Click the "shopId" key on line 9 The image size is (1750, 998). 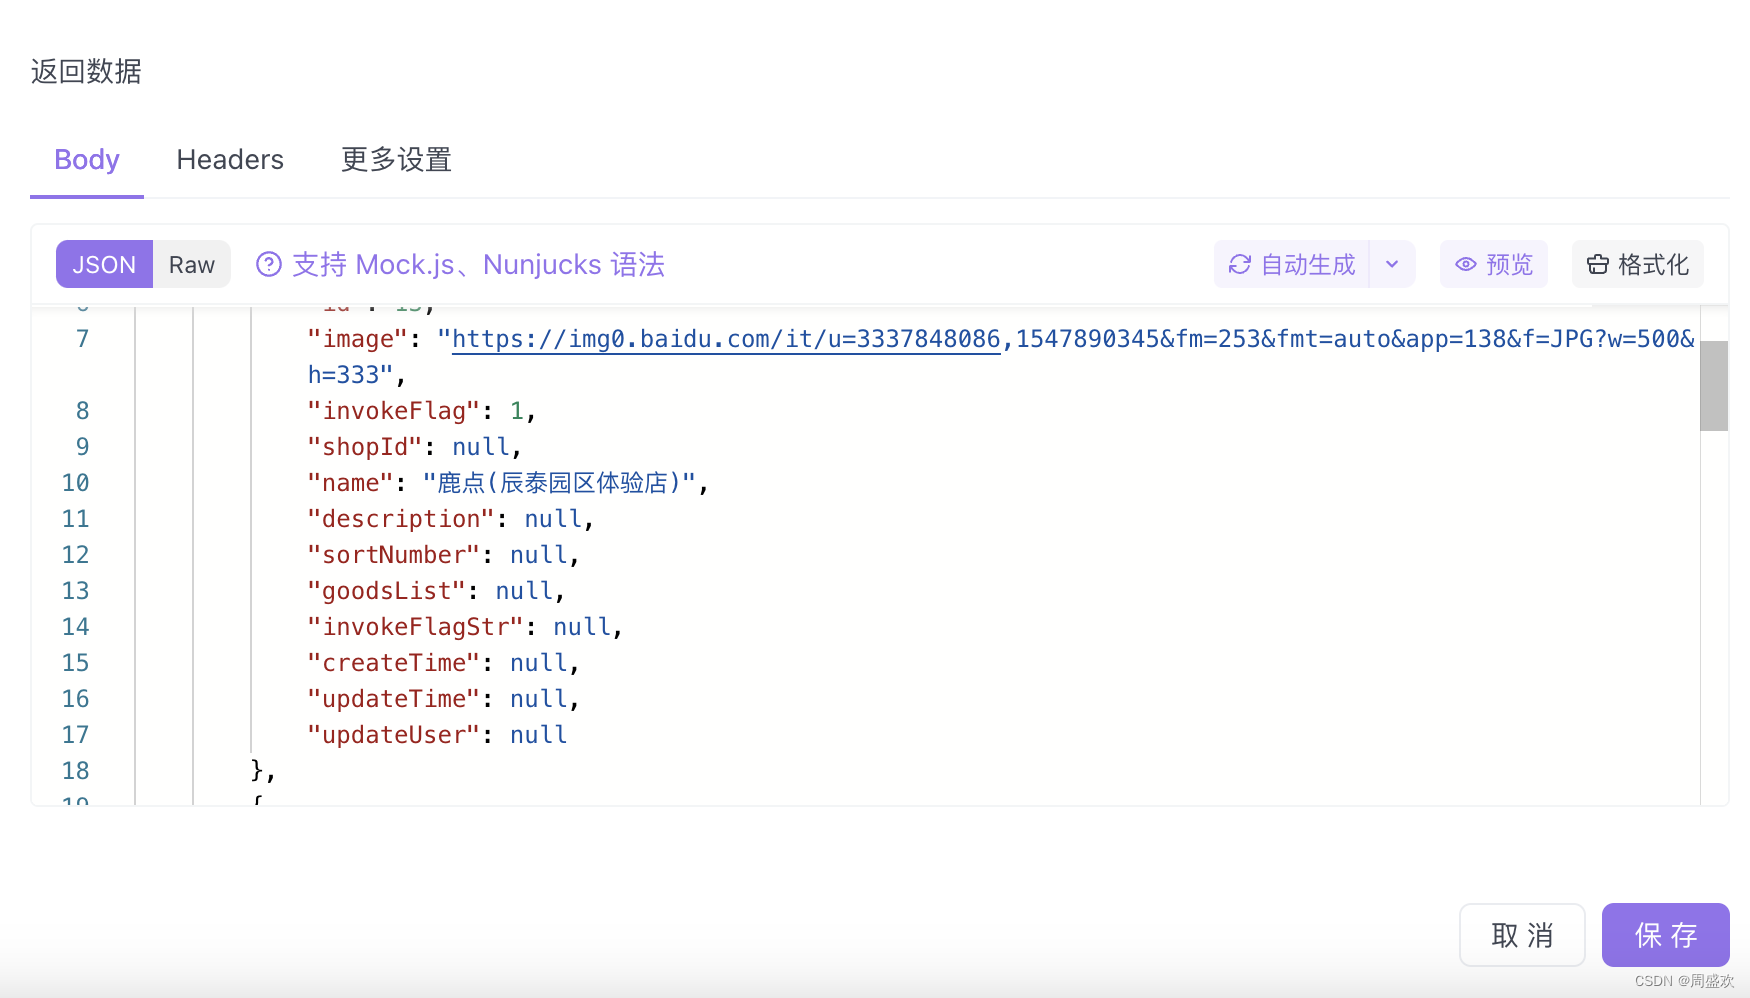pyautogui.click(x=365, y=447)
